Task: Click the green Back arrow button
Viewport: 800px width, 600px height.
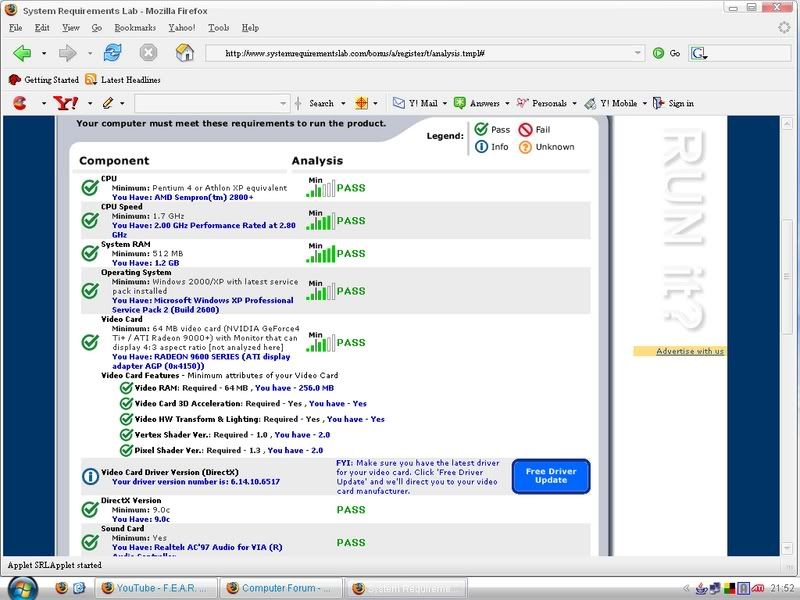Action: coord(22,53)
